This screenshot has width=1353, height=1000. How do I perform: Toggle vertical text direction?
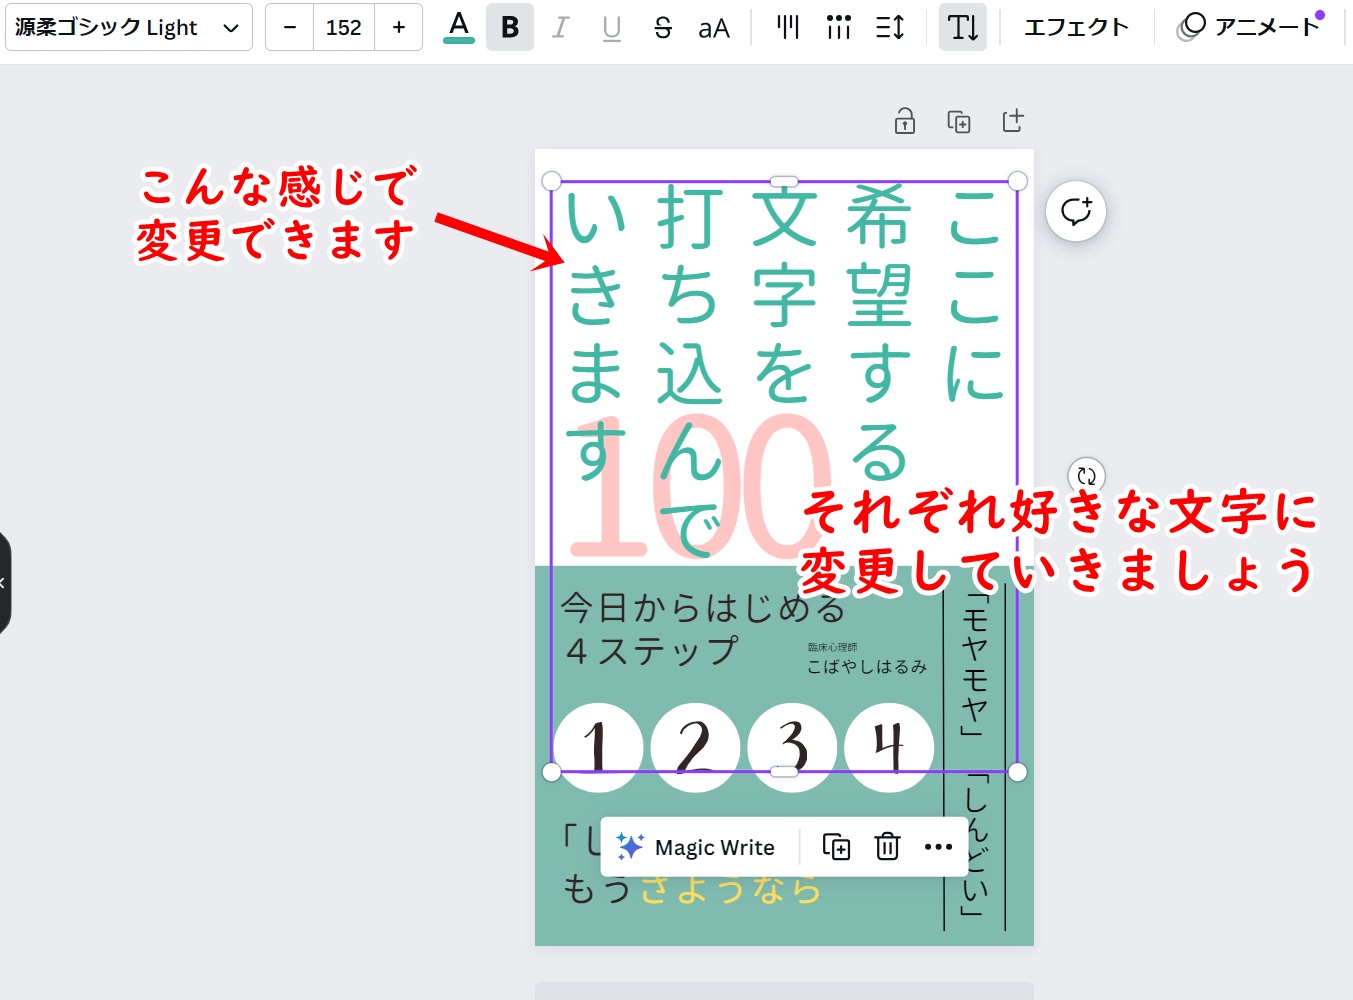pyautogui.click(x=963, y=27)
